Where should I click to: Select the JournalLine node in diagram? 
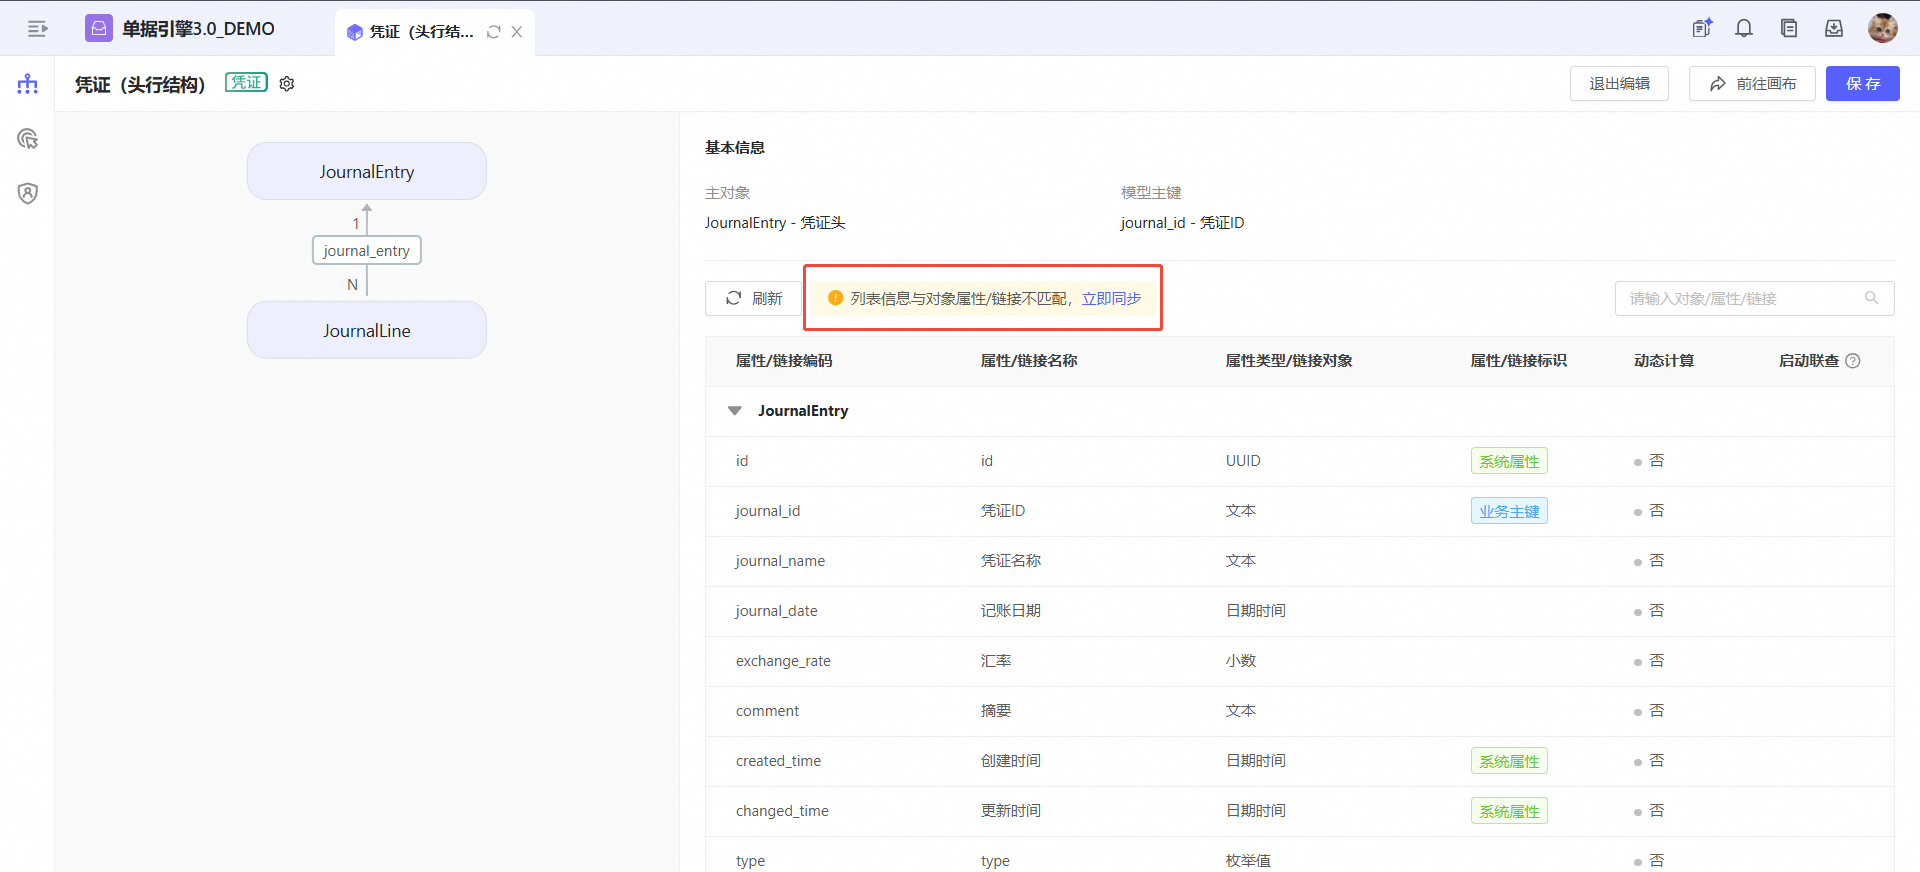(x=366, y=330)
